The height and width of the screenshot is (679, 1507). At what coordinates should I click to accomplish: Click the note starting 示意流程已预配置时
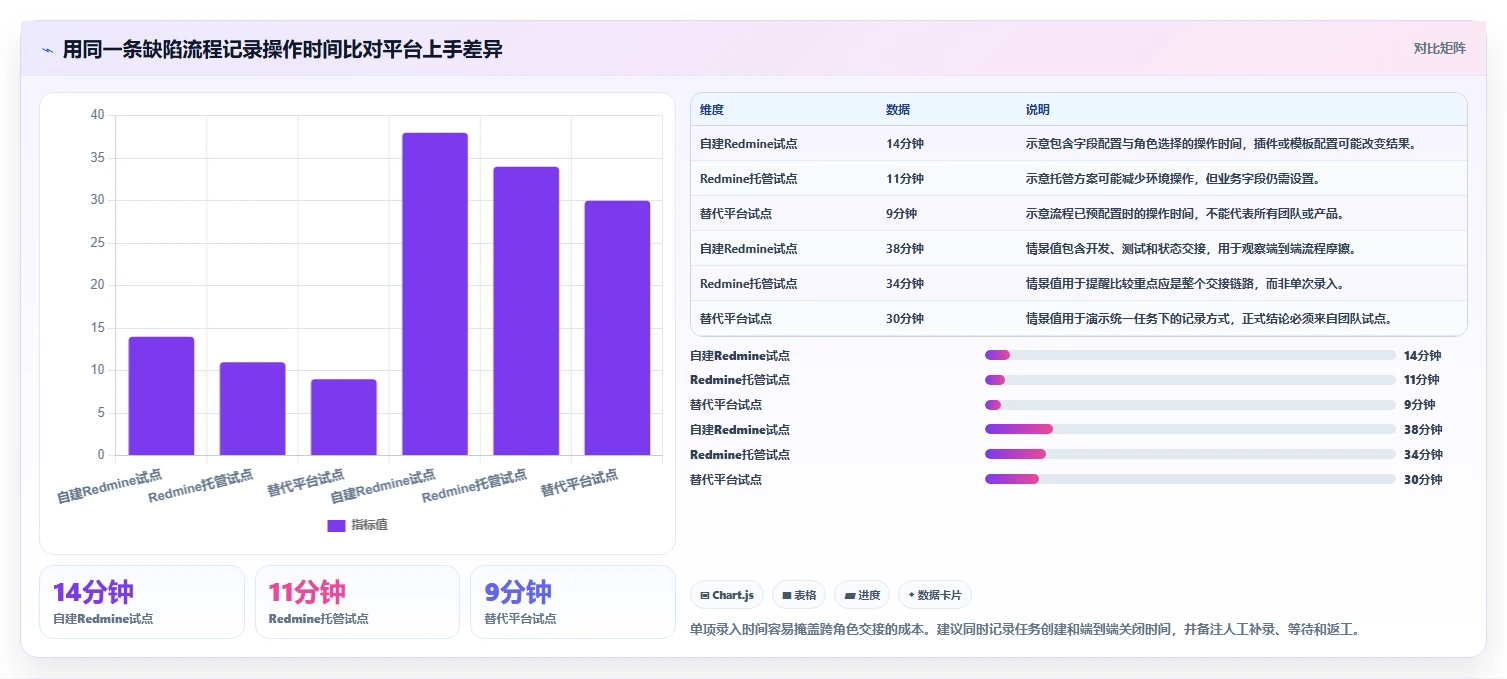click(1184, 214)
